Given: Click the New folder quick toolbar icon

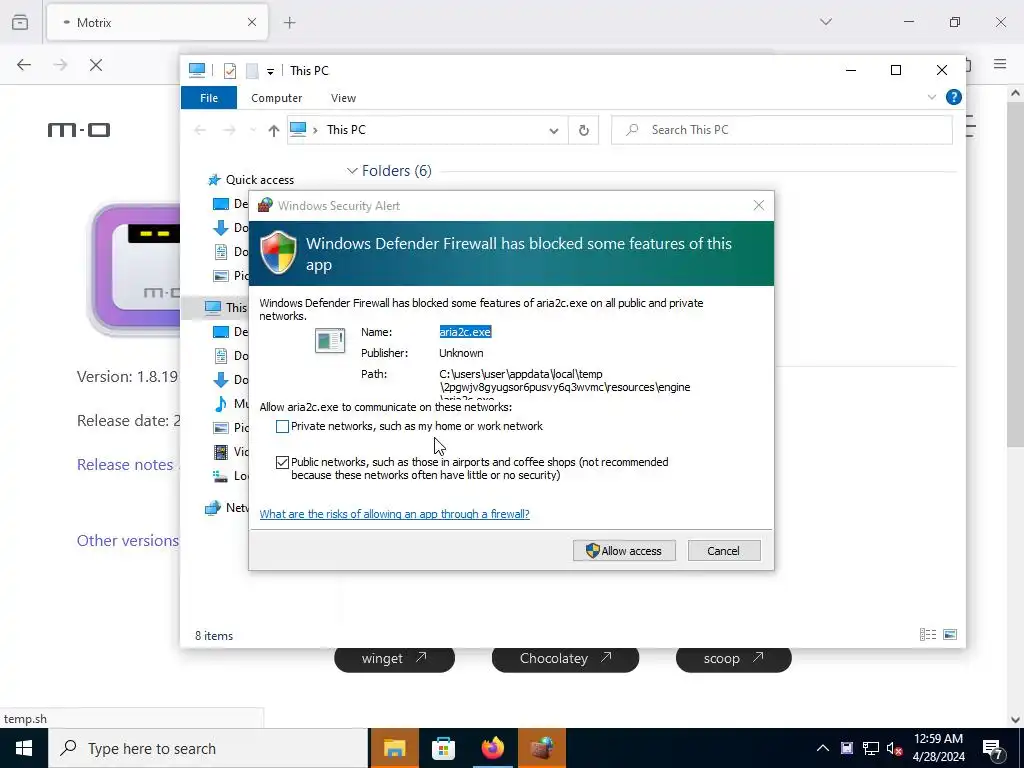Looking at the screenshot, I should [252, 71].
